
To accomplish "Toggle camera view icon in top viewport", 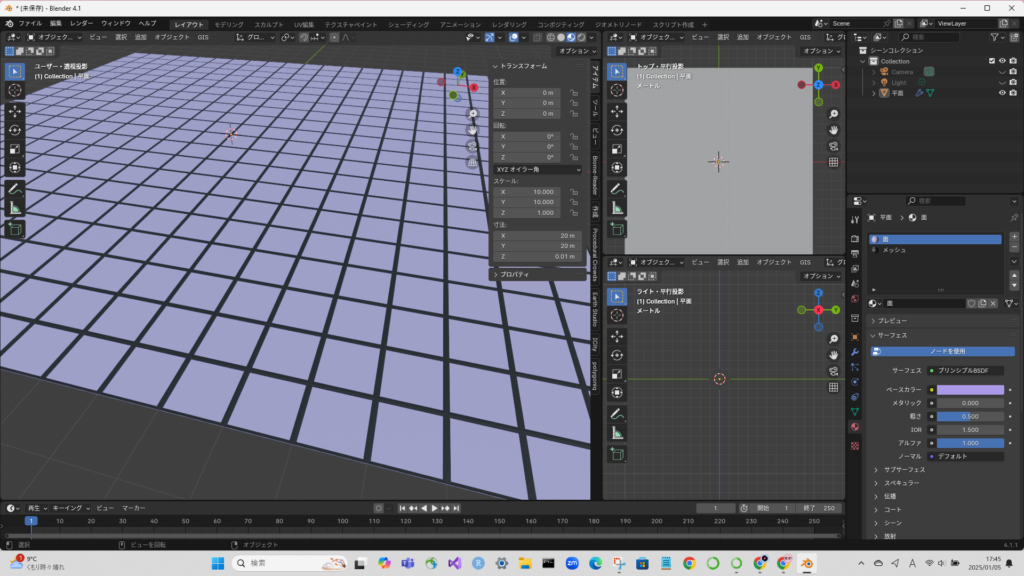I will [833, 145].
